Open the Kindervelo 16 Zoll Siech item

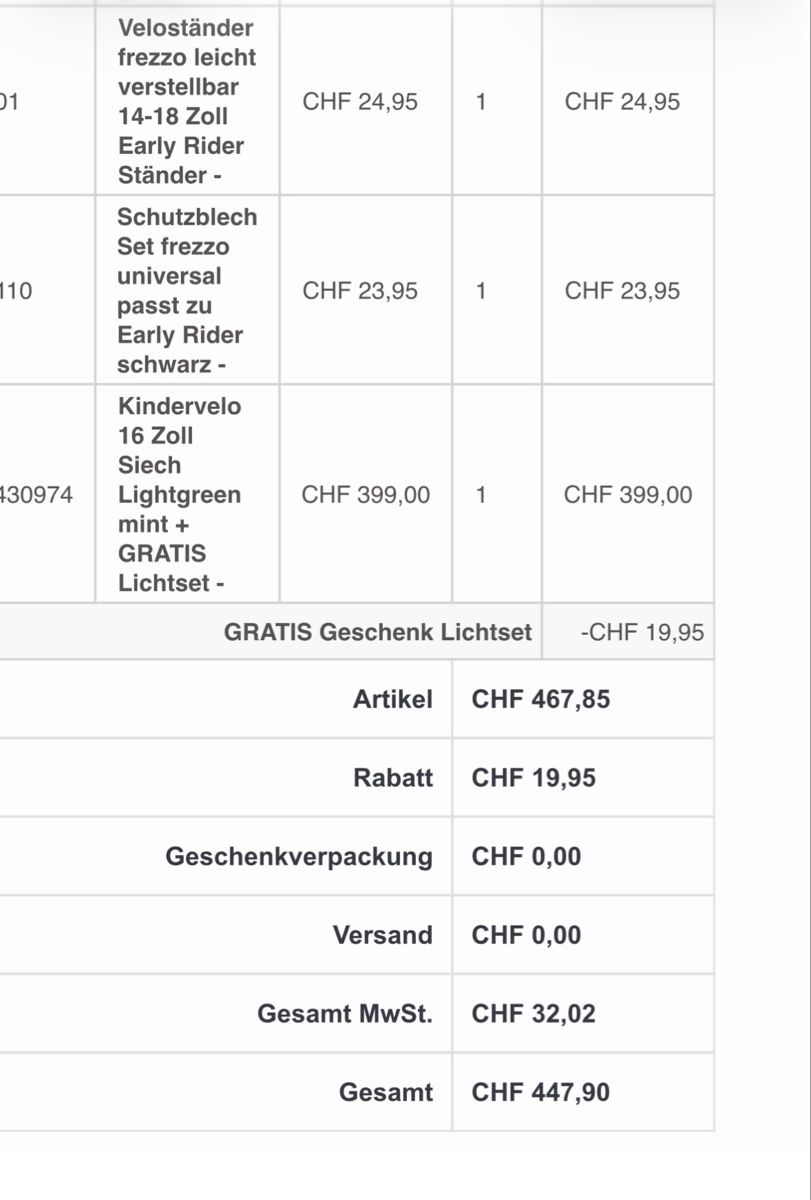point(180,494)
